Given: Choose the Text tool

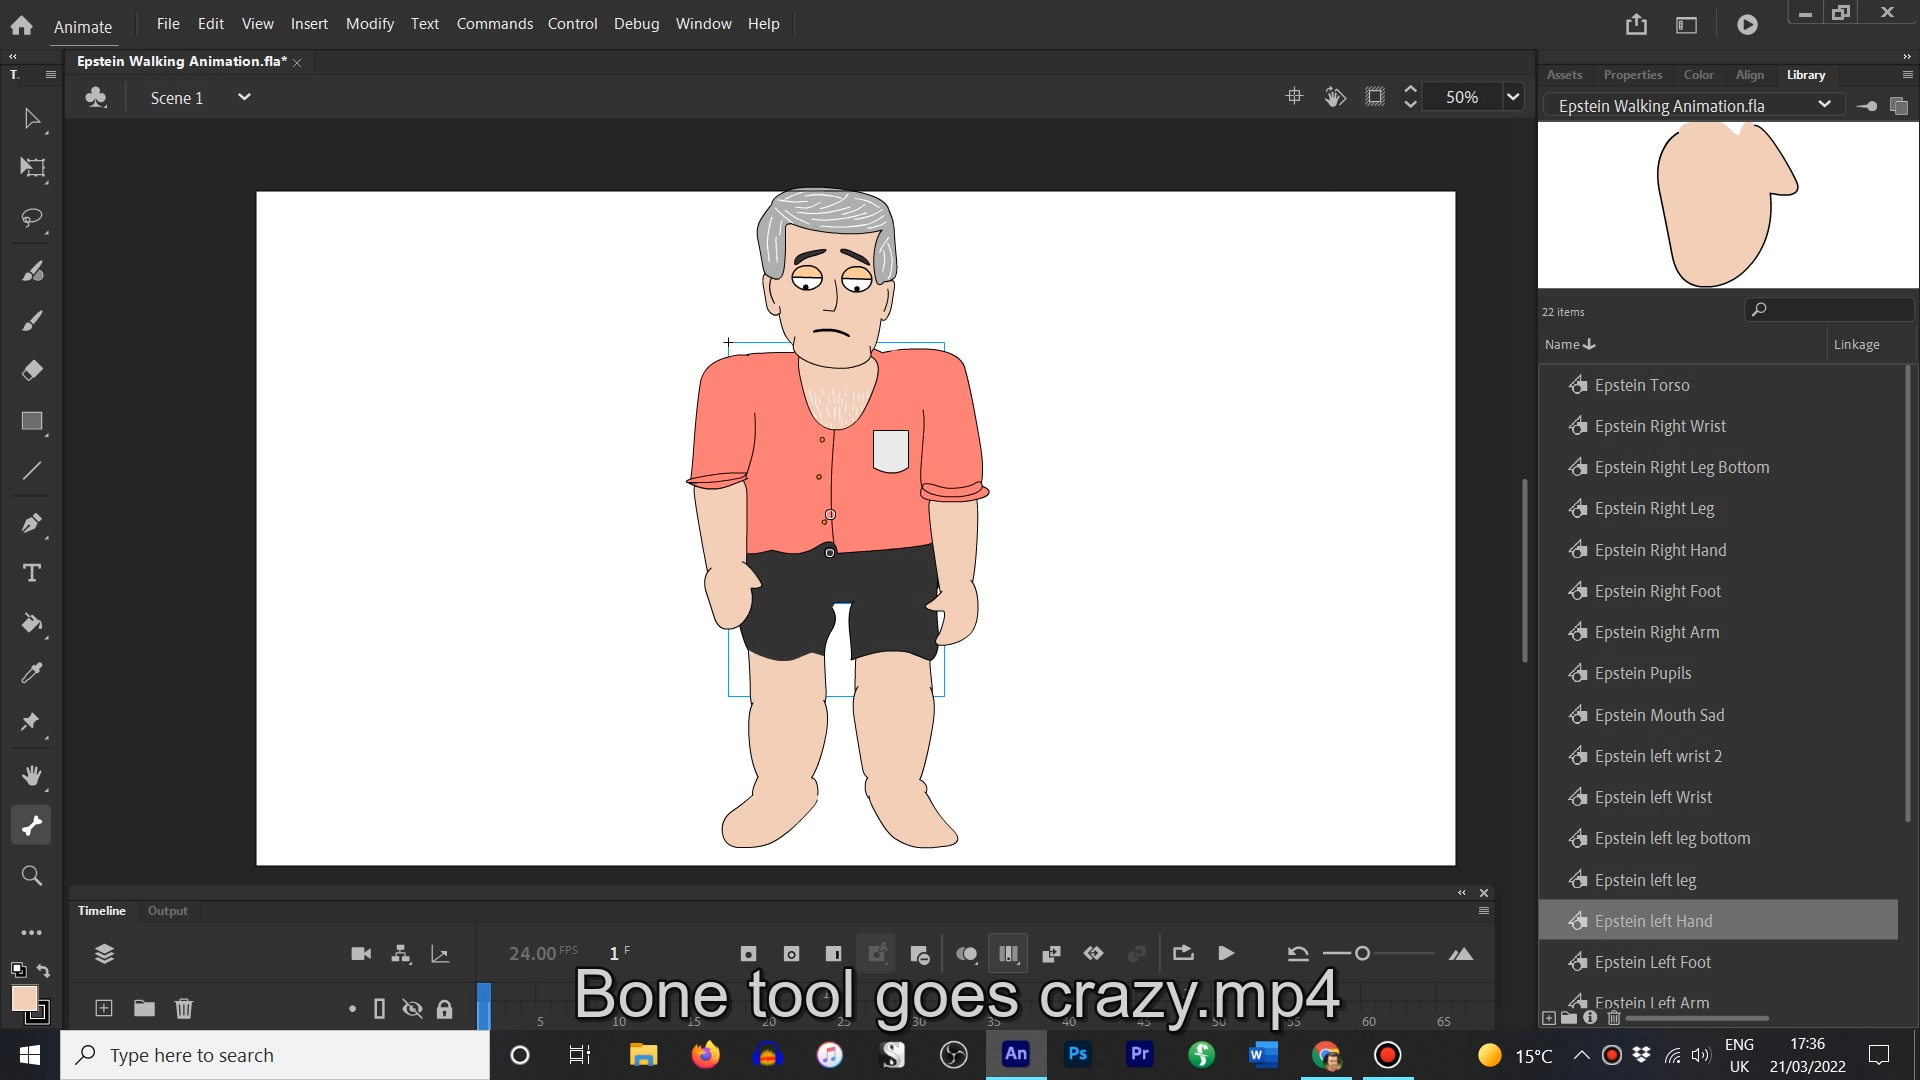Looking at the screenshot, I should pos(31,572).
